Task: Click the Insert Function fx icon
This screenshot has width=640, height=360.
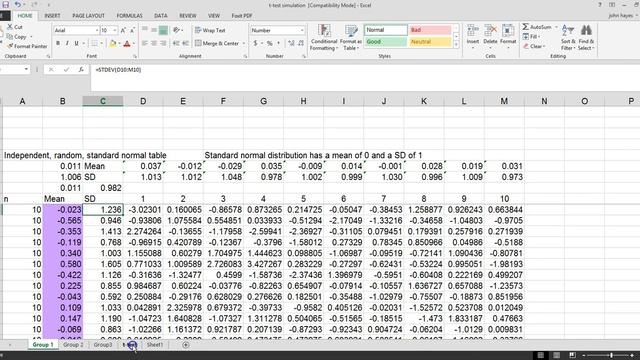Action: pyautogui.click(x=81, y=70)
